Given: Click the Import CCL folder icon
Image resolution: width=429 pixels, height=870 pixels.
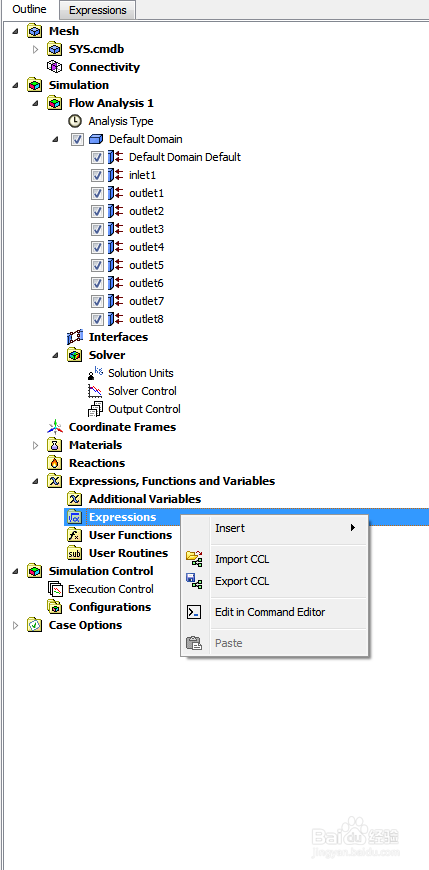Looking at the screenshot, I should (194, 559).
